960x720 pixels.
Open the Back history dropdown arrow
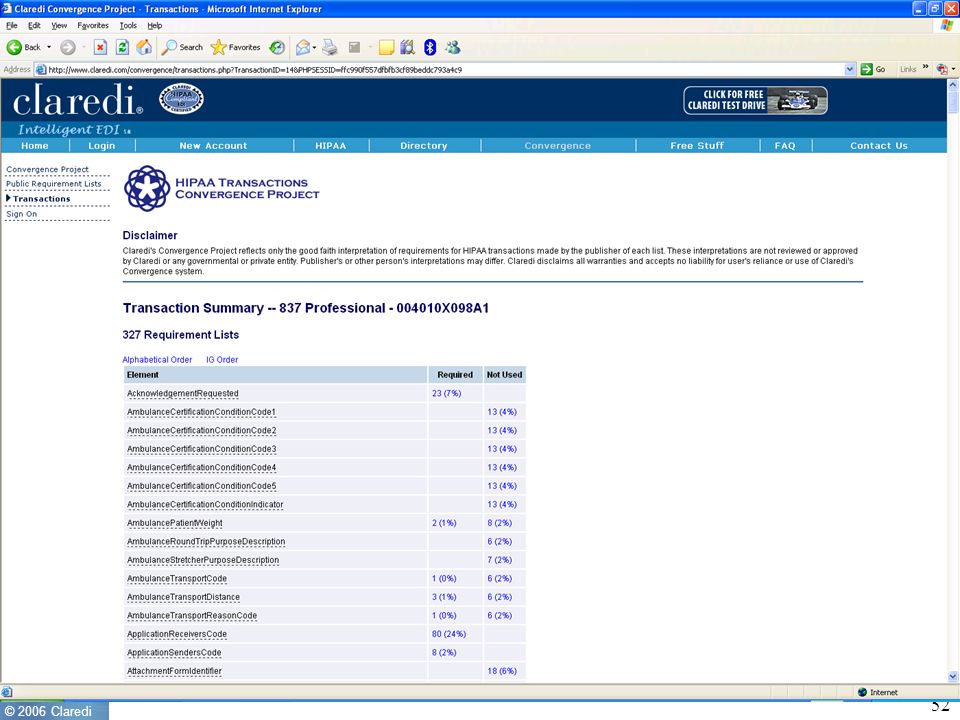(x=49, y=47)
